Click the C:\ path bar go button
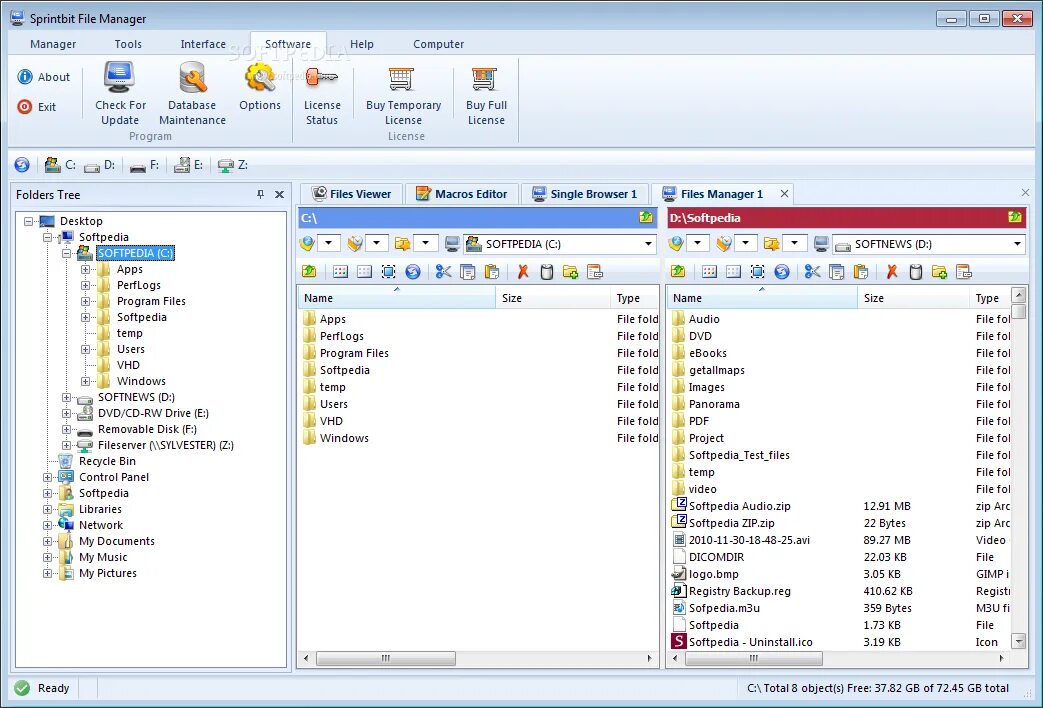The width and height of the screenshot is (1043, 708). pos(646,218)
